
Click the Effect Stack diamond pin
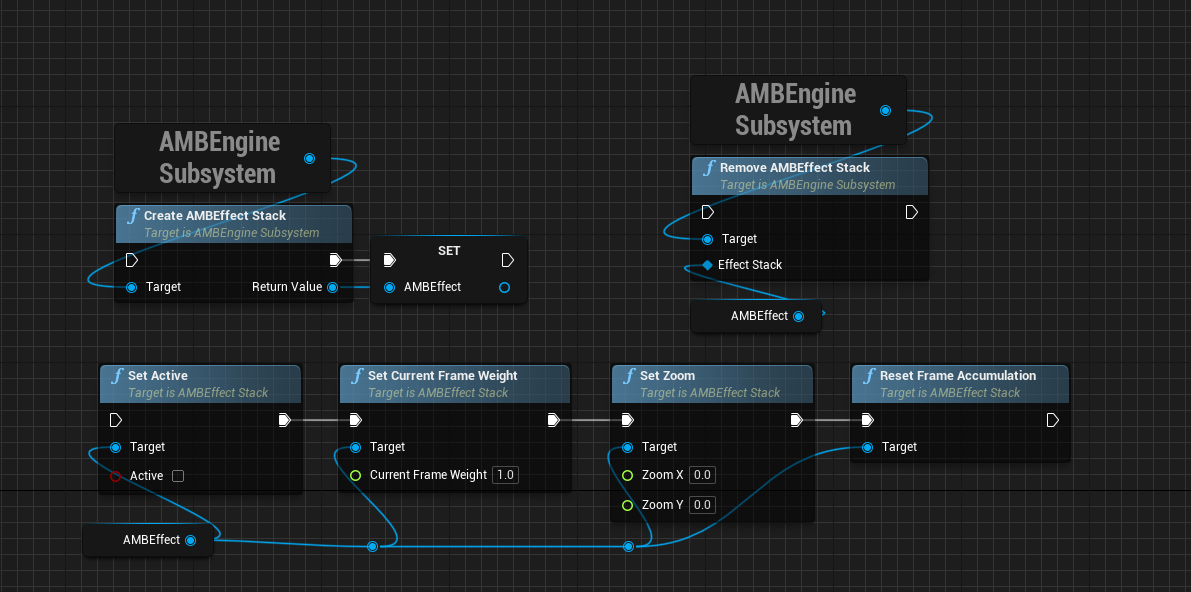pos(707,264)
